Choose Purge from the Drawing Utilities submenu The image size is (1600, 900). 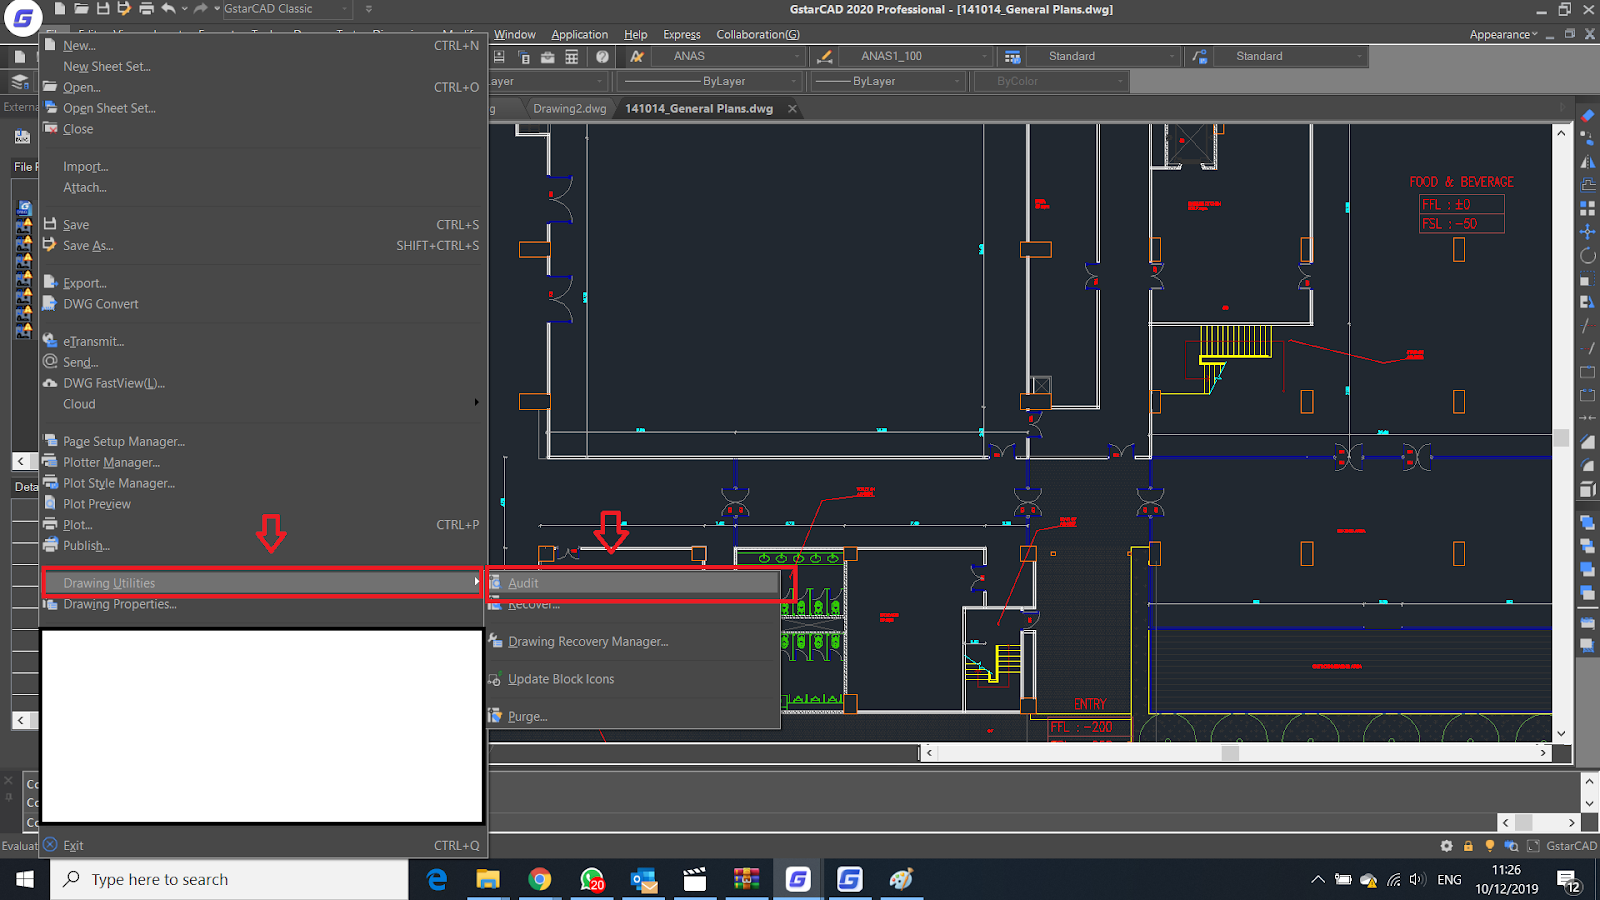point(527,716)
